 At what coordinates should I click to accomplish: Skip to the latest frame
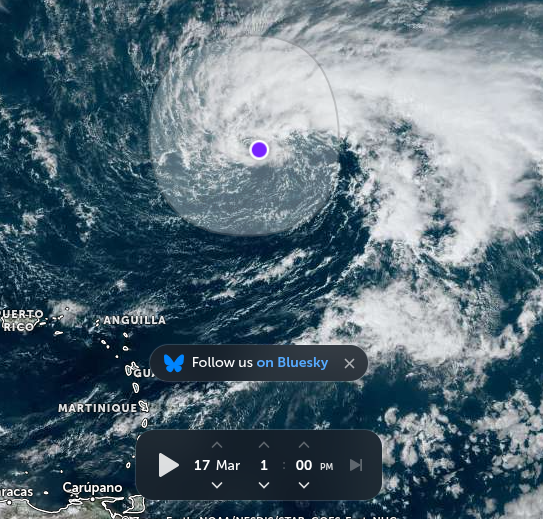[x=356, y=465]
